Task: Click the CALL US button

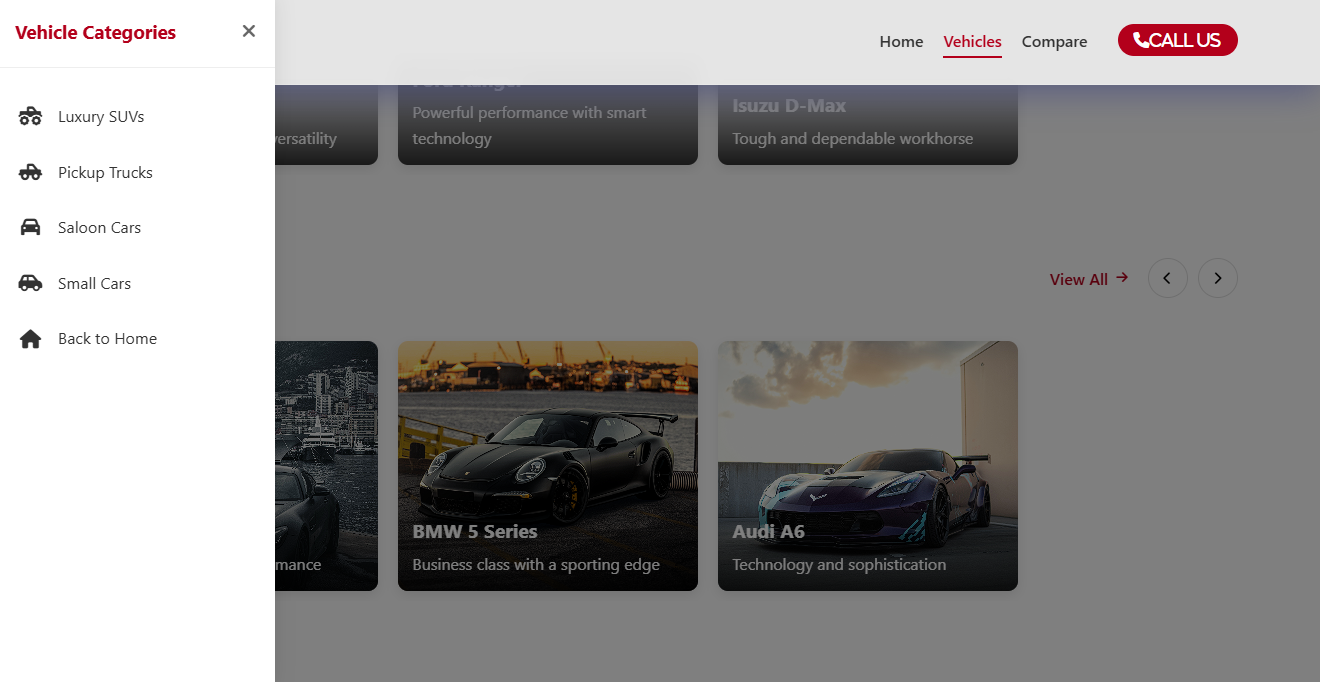Action: [x=1178, y=40]
